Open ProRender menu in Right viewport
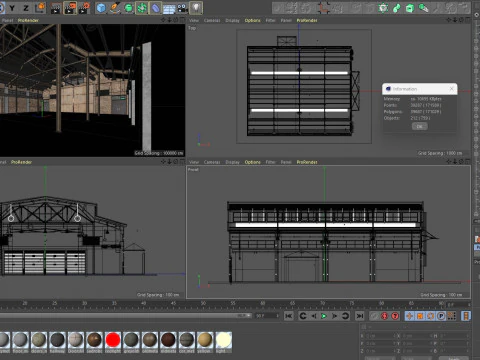This screenshot has width=480, height=360. [x=22, y=162]
